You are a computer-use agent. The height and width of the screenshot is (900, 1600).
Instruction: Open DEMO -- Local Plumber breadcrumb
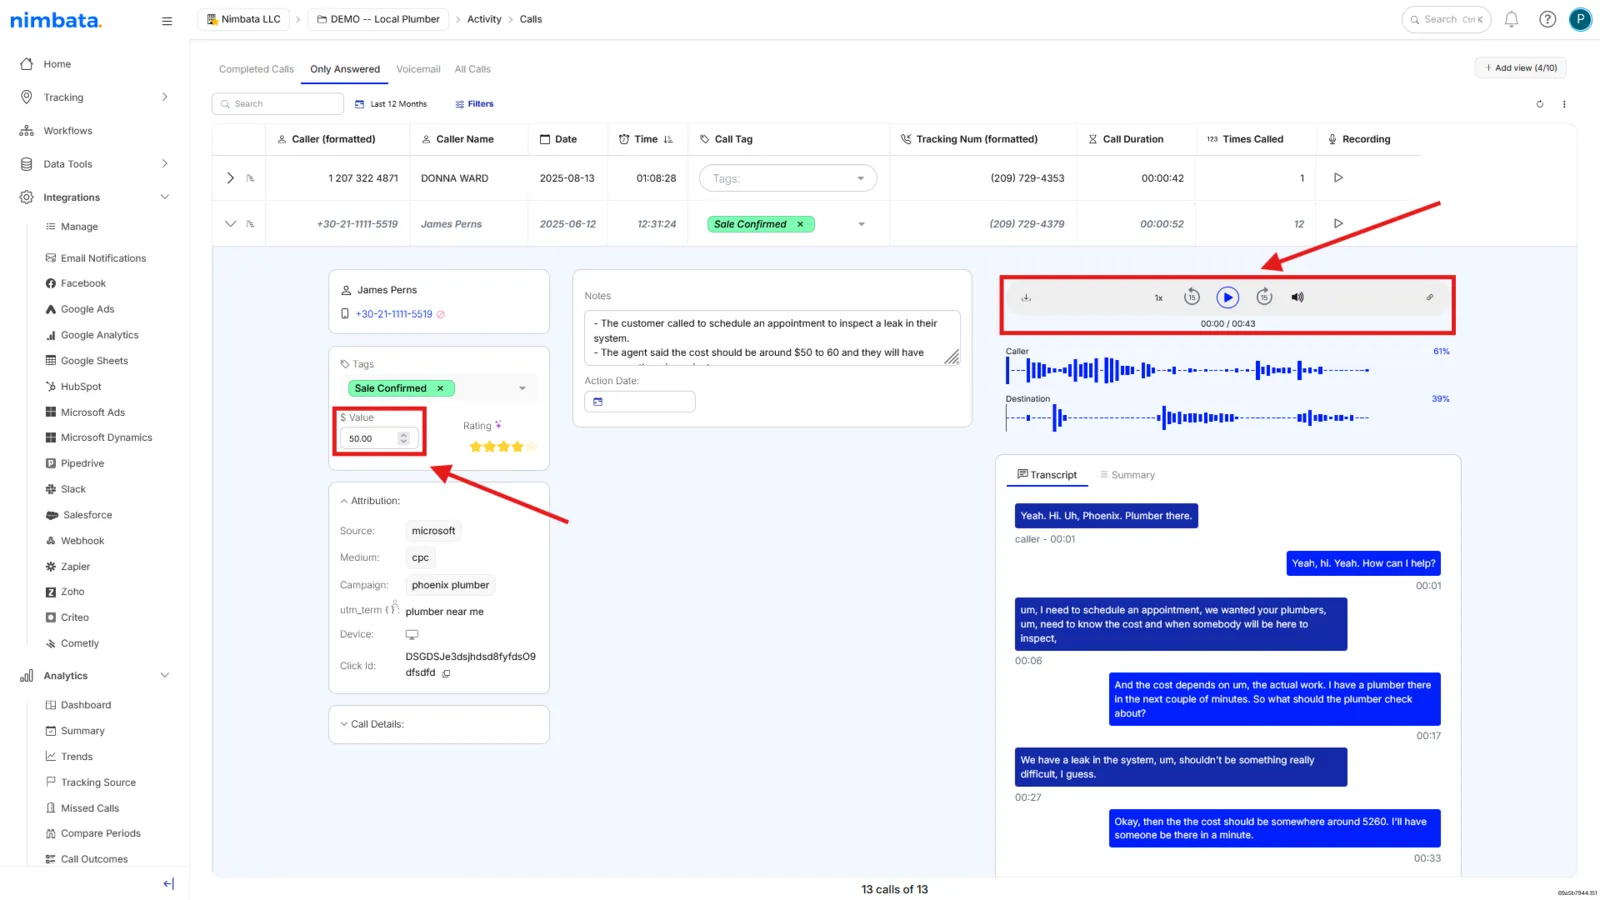tap(378, 19)
